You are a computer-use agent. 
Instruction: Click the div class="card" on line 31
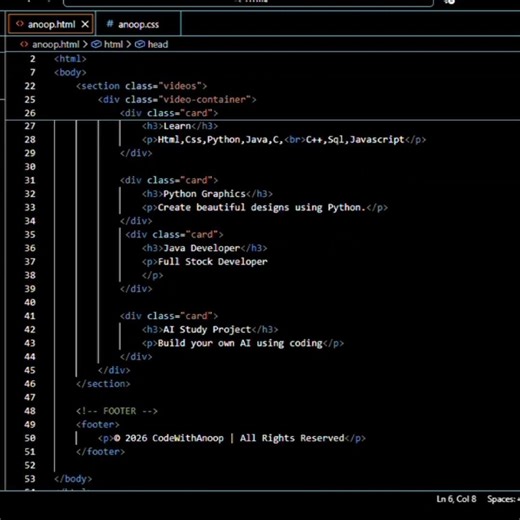169,180
